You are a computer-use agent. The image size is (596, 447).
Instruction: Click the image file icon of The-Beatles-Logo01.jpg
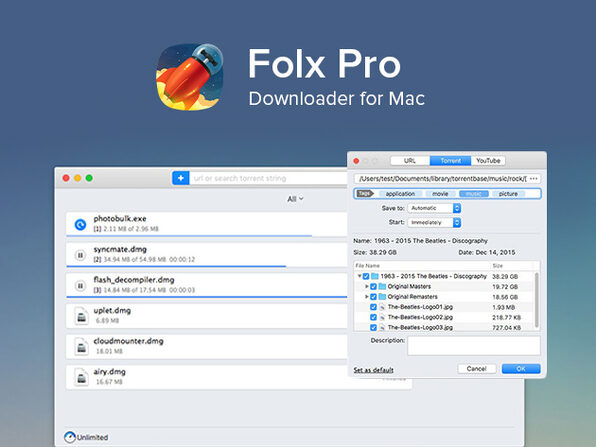tap(382, 307)
